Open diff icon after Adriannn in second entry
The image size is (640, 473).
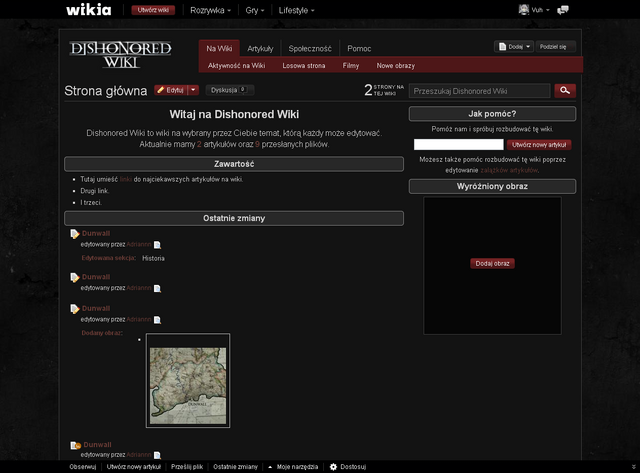click(x=157, y=289)
